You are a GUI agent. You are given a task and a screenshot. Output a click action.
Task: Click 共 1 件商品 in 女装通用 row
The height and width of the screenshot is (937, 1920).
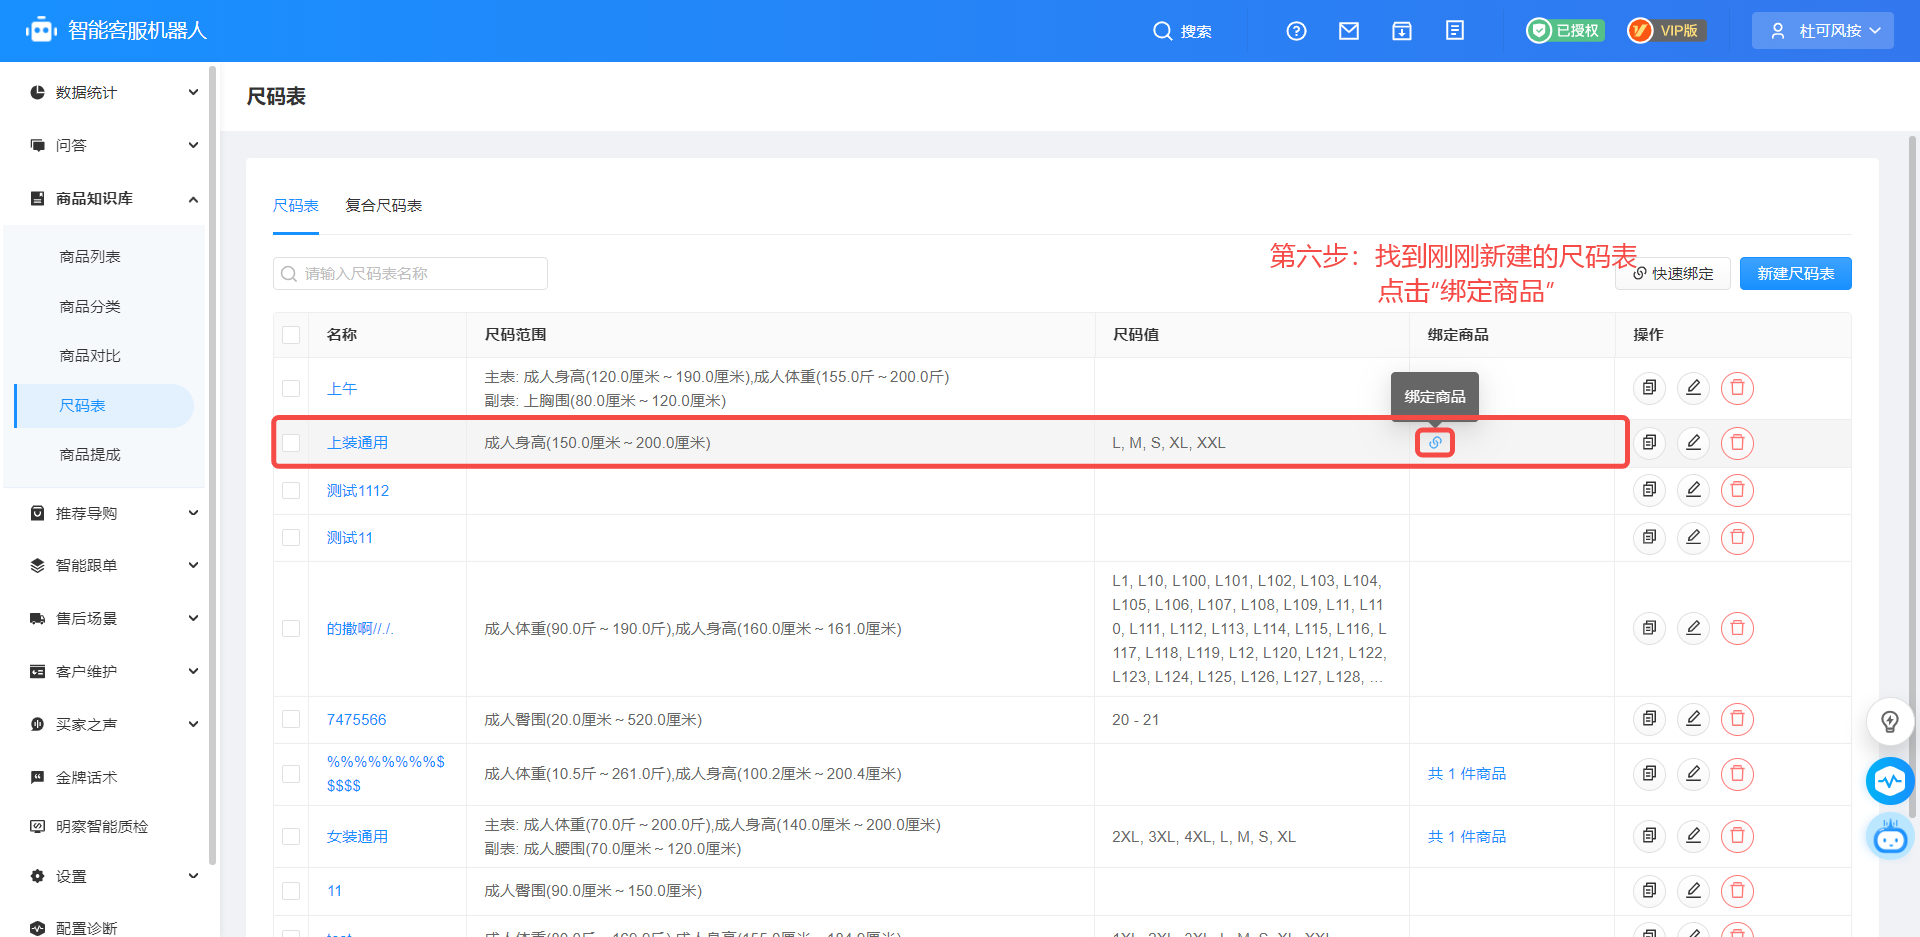pos(1467,836)
